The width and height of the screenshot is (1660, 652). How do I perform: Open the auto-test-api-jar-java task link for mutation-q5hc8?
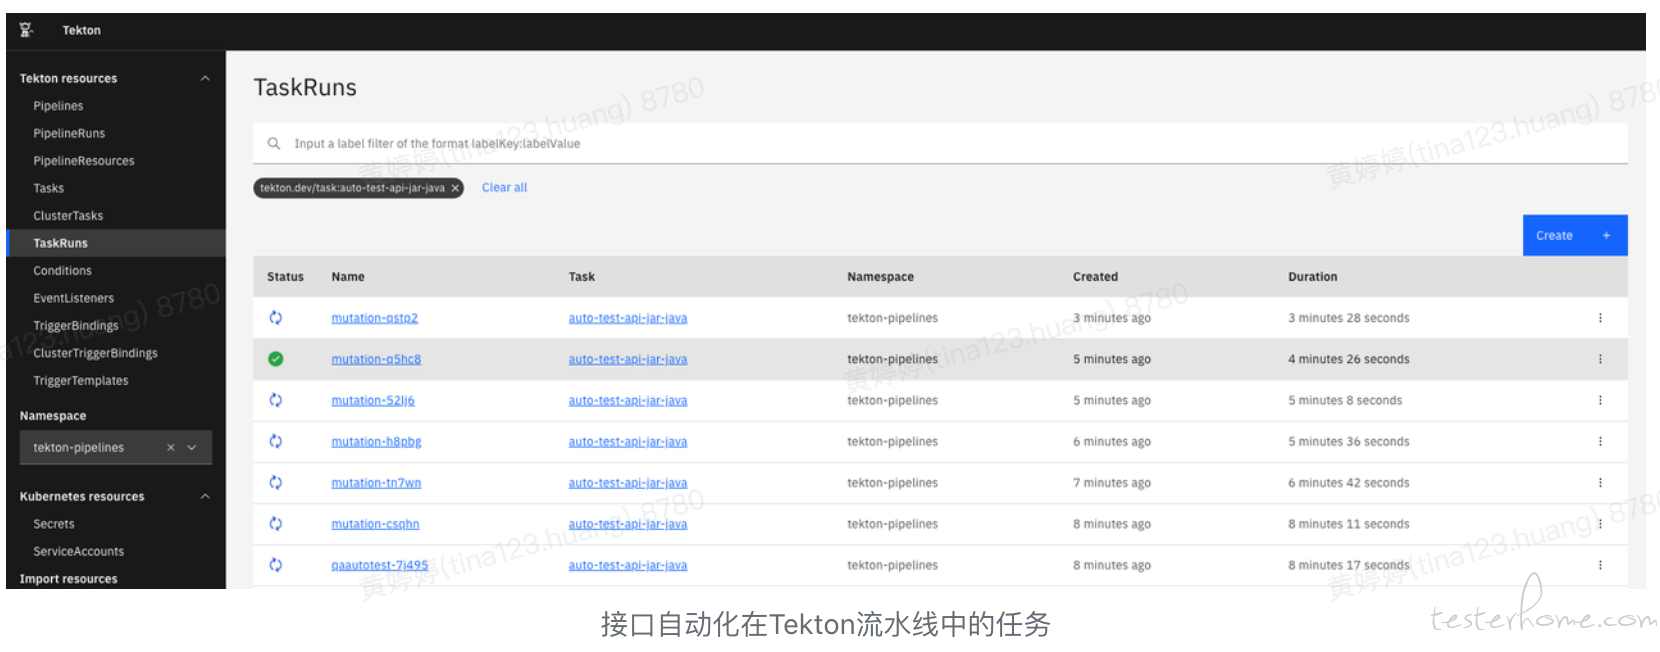(628, 359)
